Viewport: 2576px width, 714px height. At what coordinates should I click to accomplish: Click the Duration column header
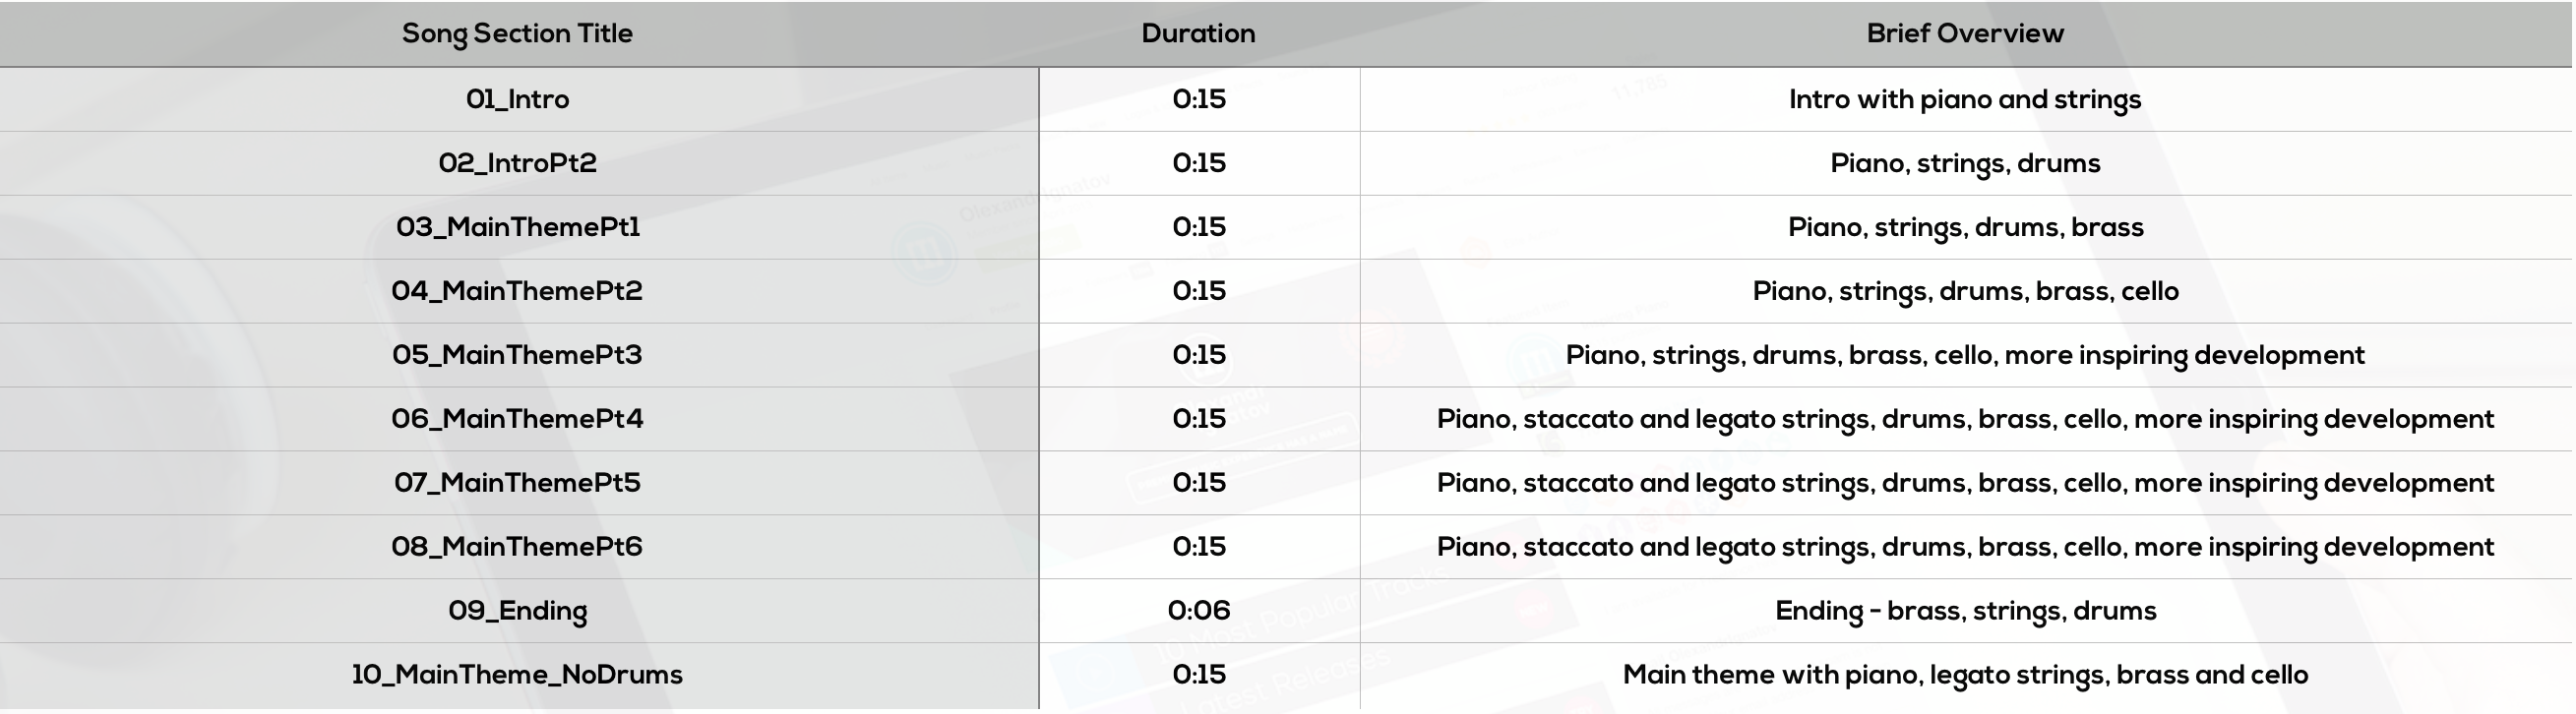tap(1198, 33)
